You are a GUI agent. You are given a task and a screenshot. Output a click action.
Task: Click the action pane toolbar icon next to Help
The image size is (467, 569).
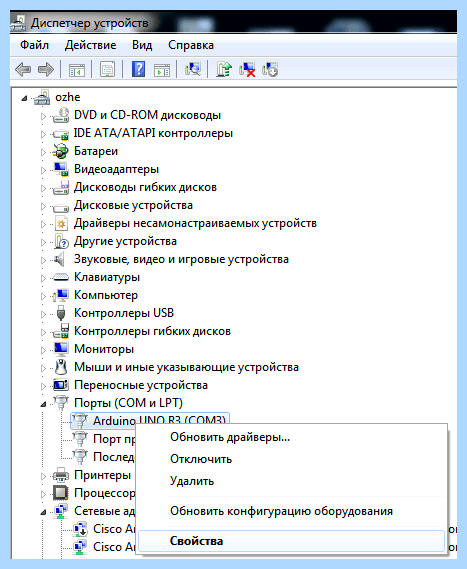tap(162, 69)
